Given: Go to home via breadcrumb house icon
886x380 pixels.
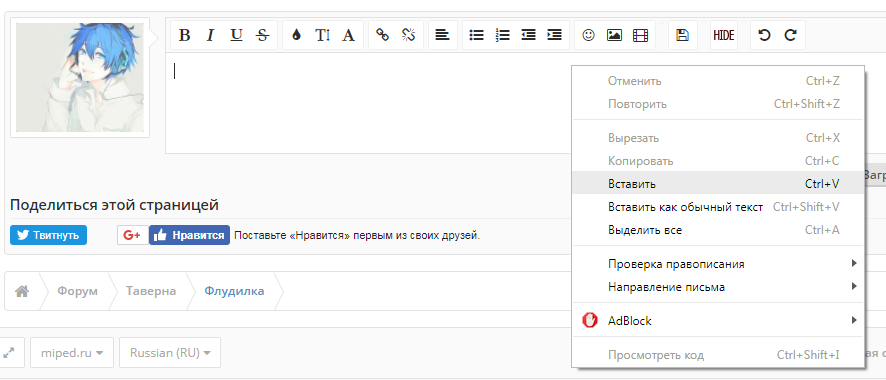Looking at the screenshot, I should coord(22,291).
